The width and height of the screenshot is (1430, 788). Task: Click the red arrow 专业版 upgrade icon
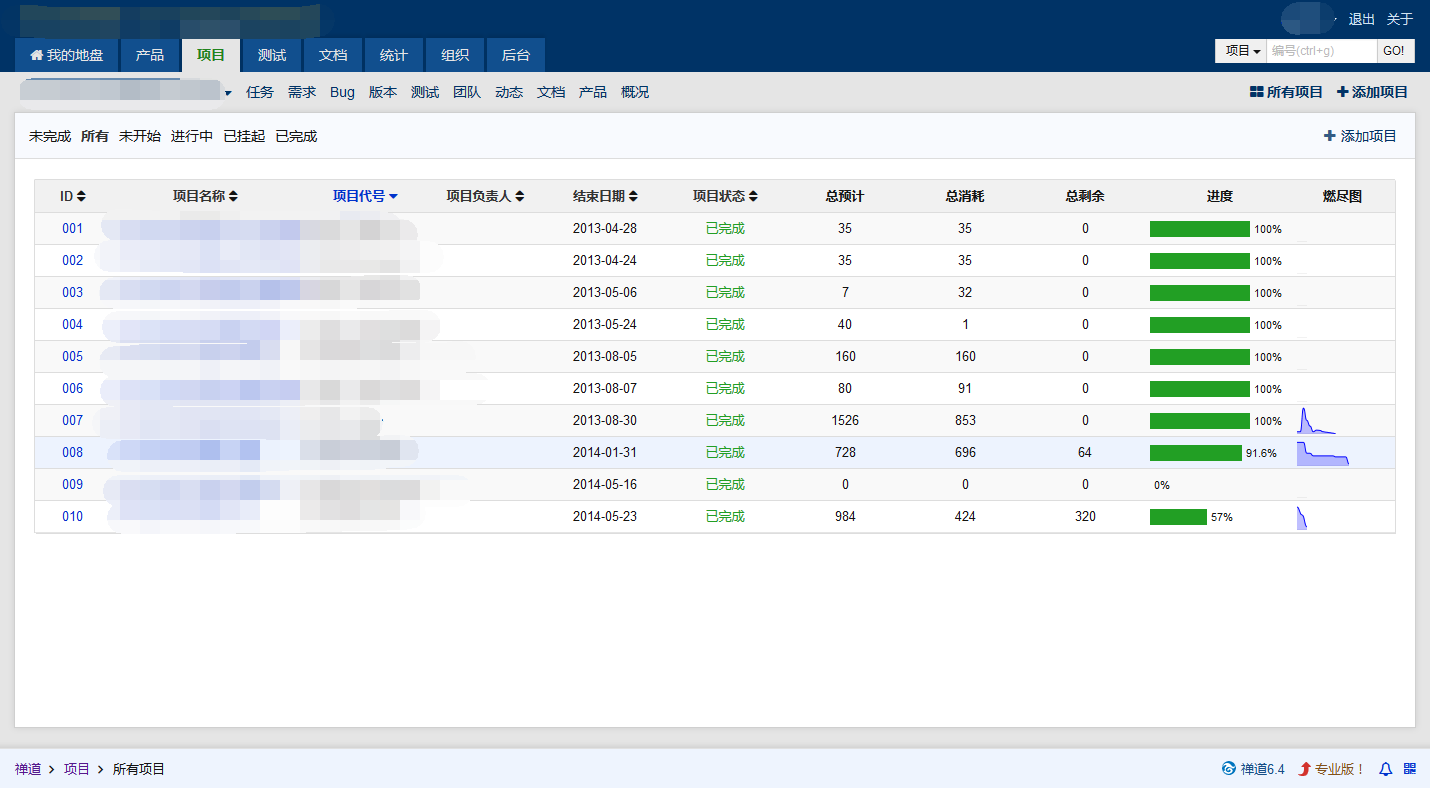click(x=1304, y=769)
